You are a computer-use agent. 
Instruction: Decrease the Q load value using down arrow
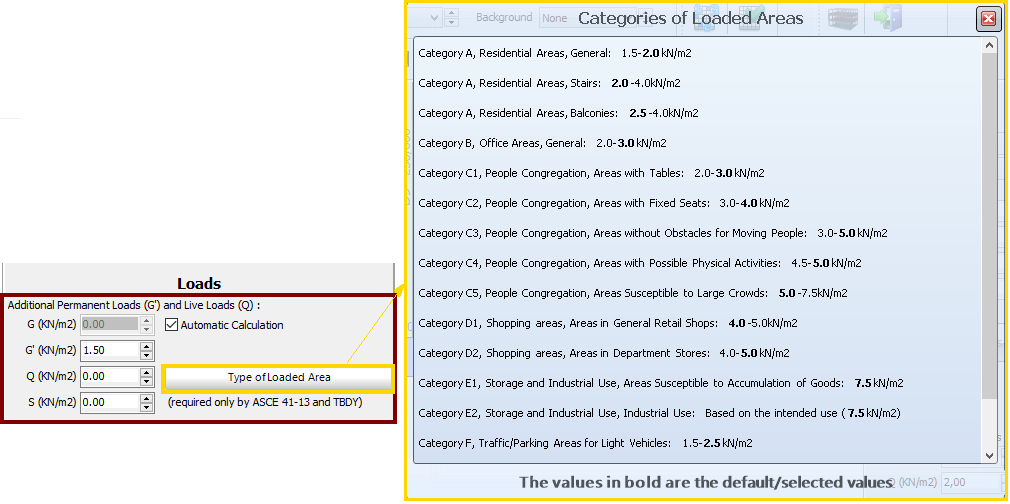(147, 382)
